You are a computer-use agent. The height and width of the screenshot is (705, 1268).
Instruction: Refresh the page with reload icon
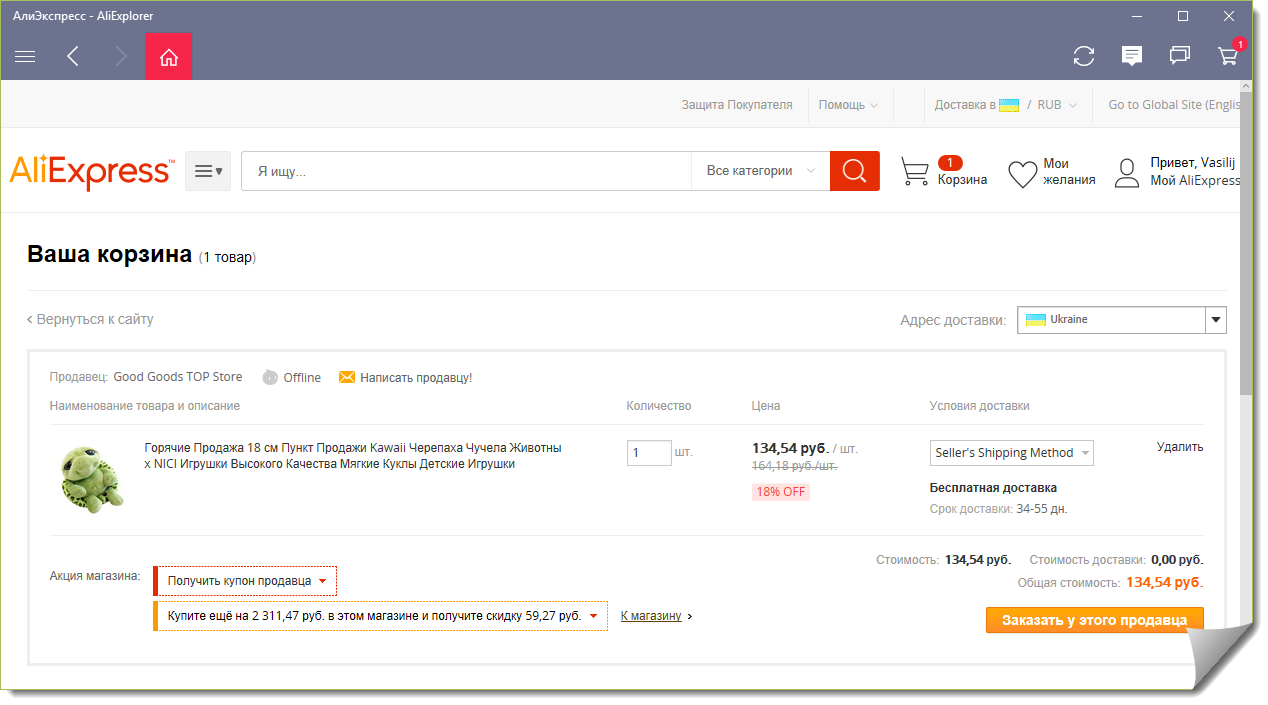[1083, 57]
